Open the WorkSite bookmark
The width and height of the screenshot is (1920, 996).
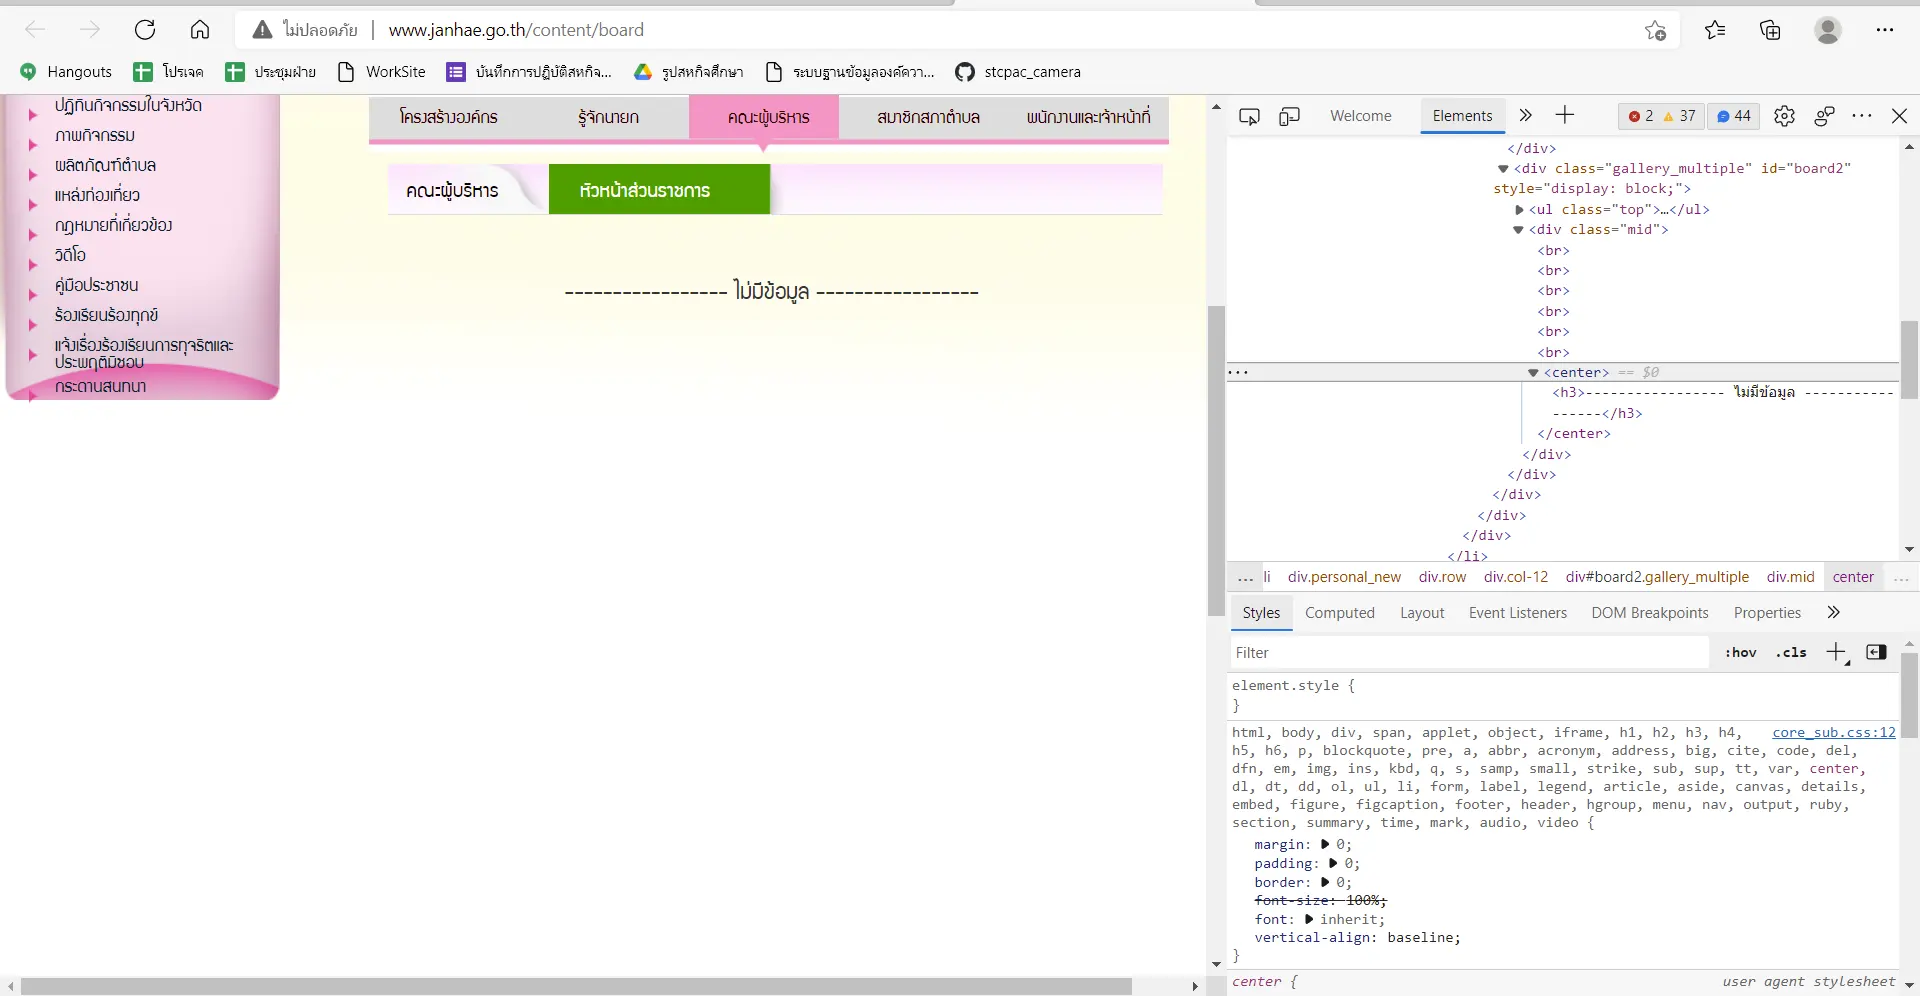(x=382, y=72)
